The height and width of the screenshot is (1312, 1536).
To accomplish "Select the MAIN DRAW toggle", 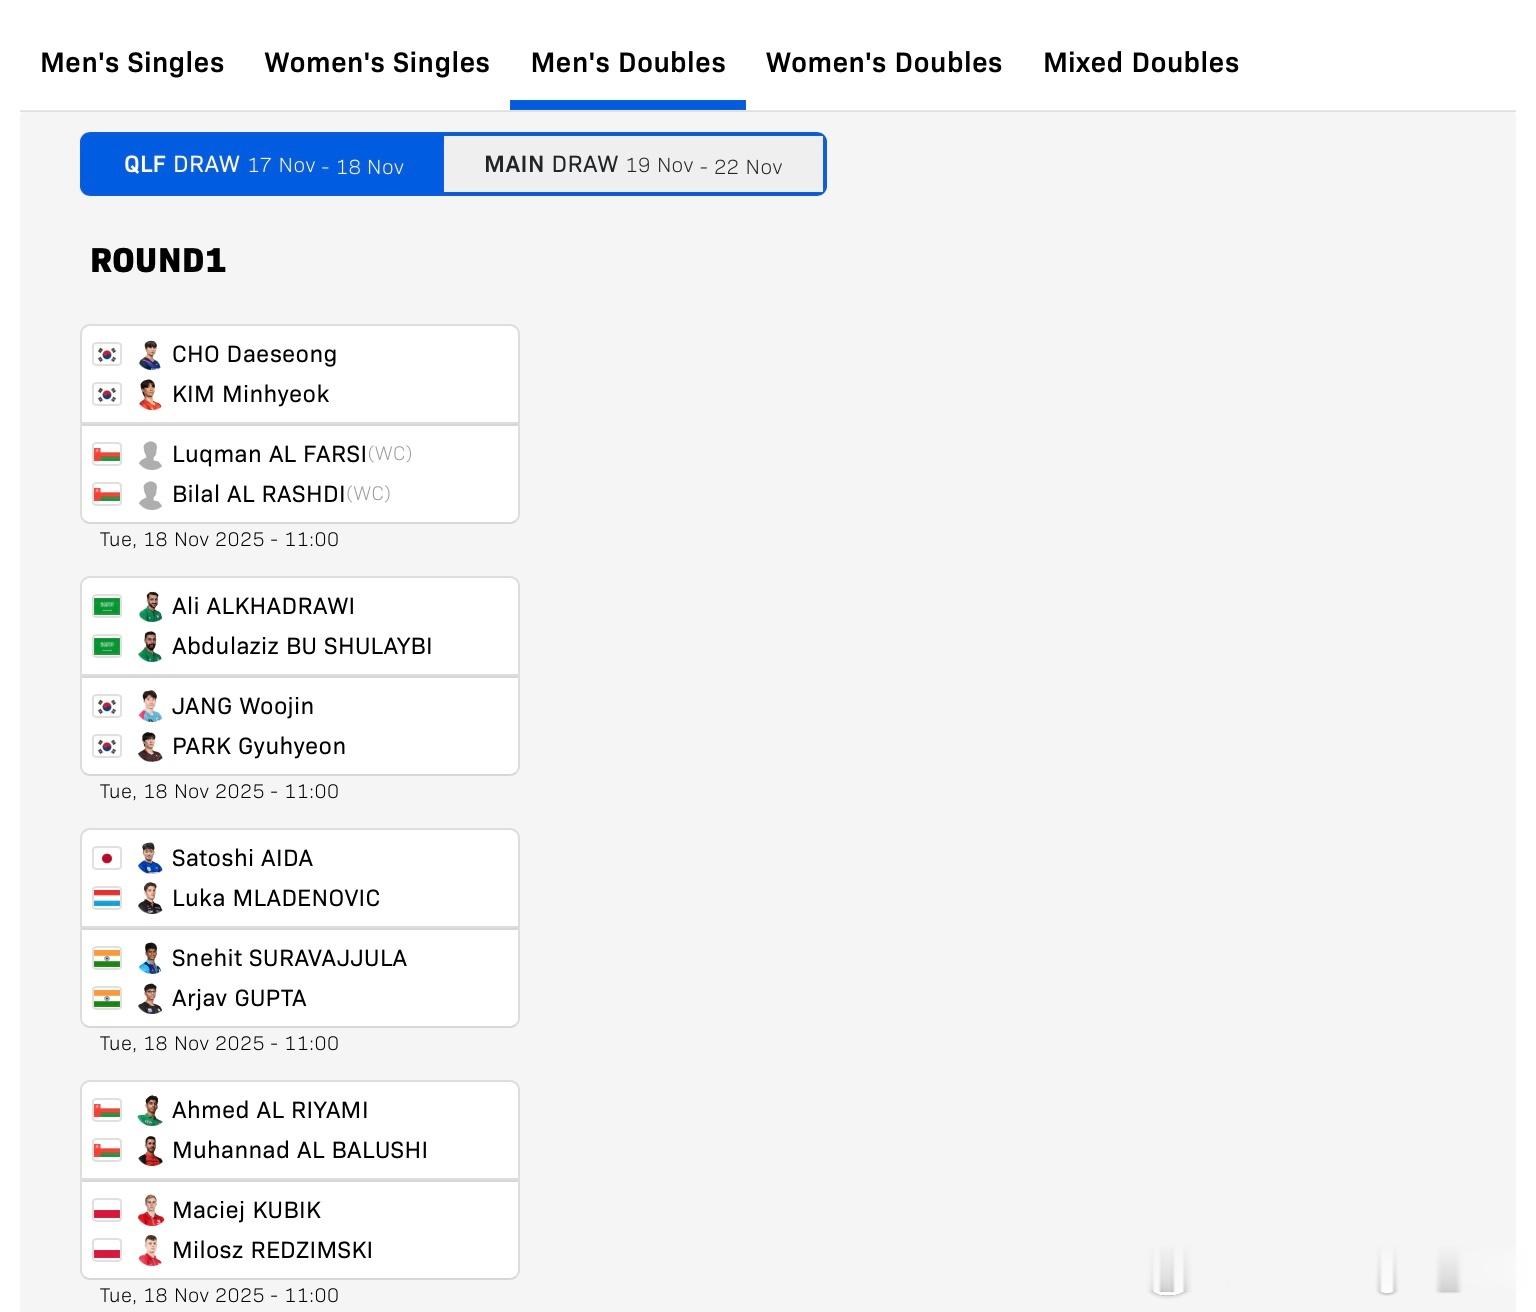I will (633, 164).
